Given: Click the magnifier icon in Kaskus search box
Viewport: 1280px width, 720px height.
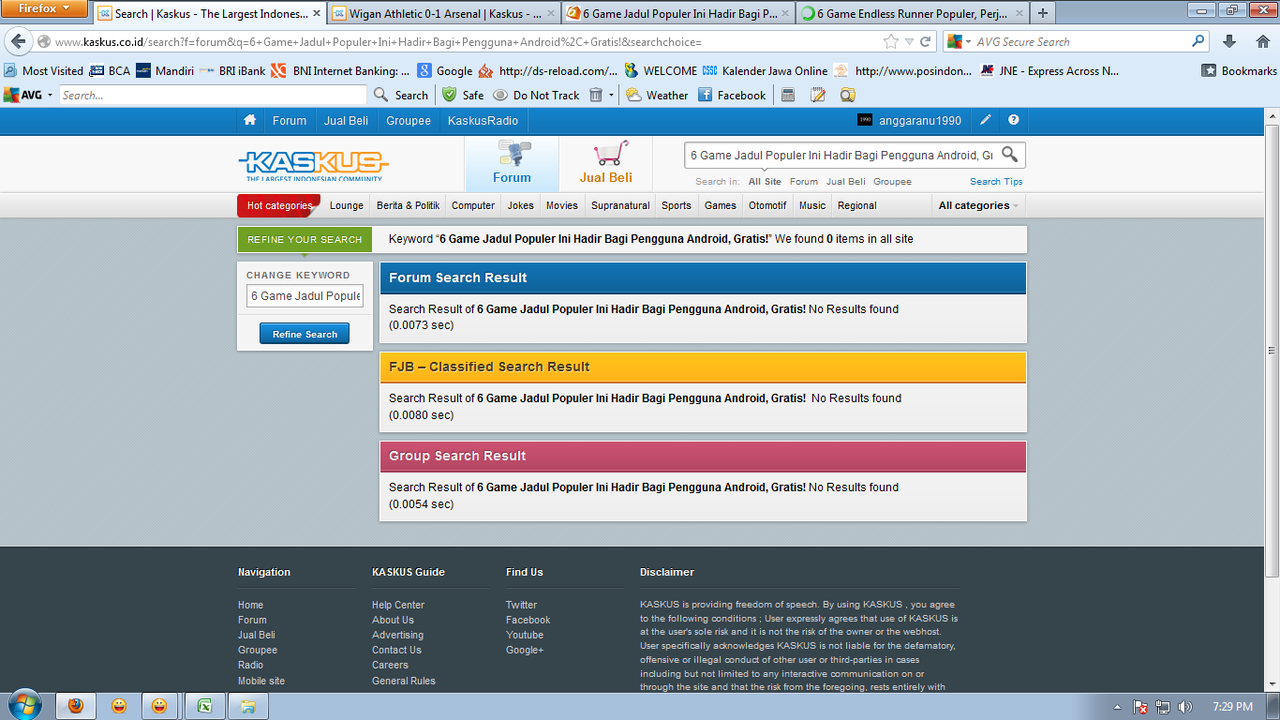Looking at the screenshot, I should click(x=1010, y=155).
